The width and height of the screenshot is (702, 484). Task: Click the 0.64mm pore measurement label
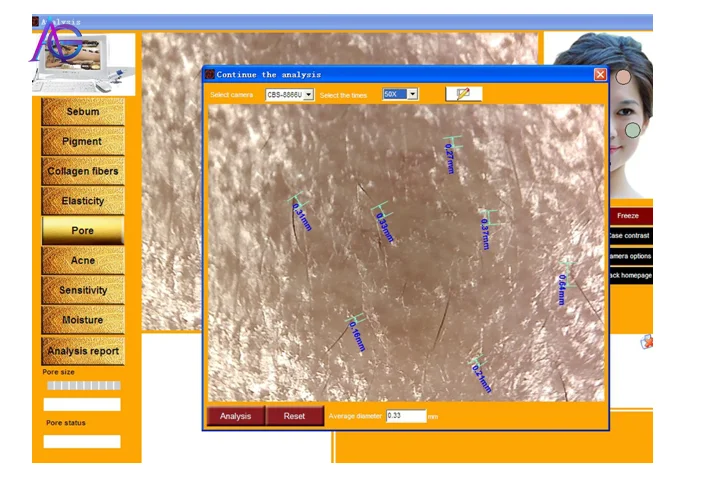(x=562, y=290)
